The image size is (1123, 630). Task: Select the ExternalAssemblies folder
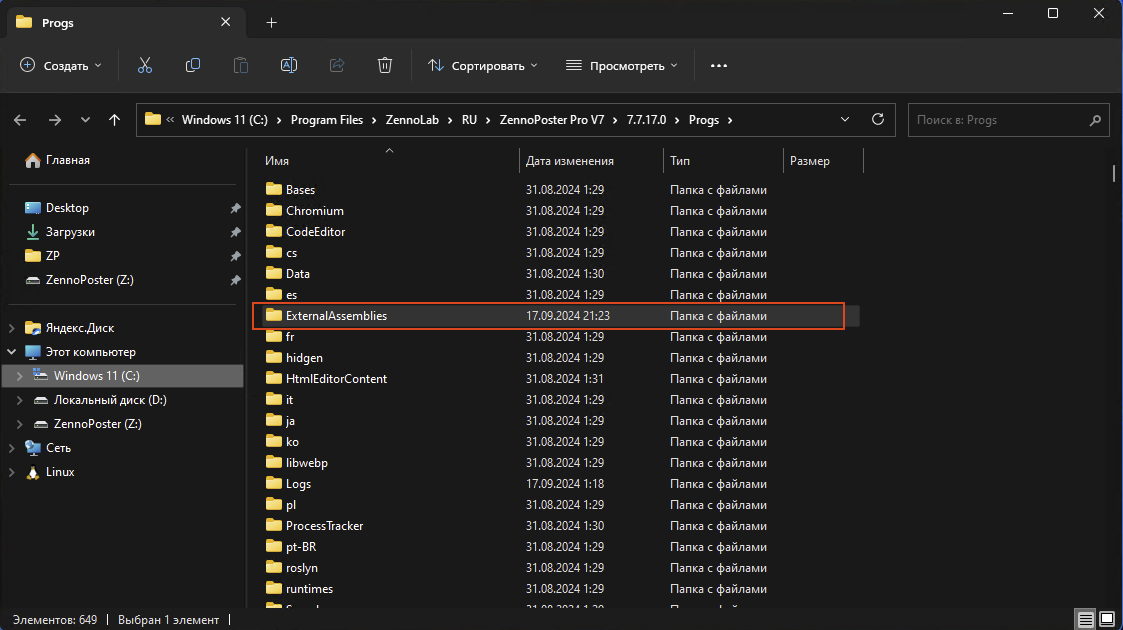[x=336, y=316]
